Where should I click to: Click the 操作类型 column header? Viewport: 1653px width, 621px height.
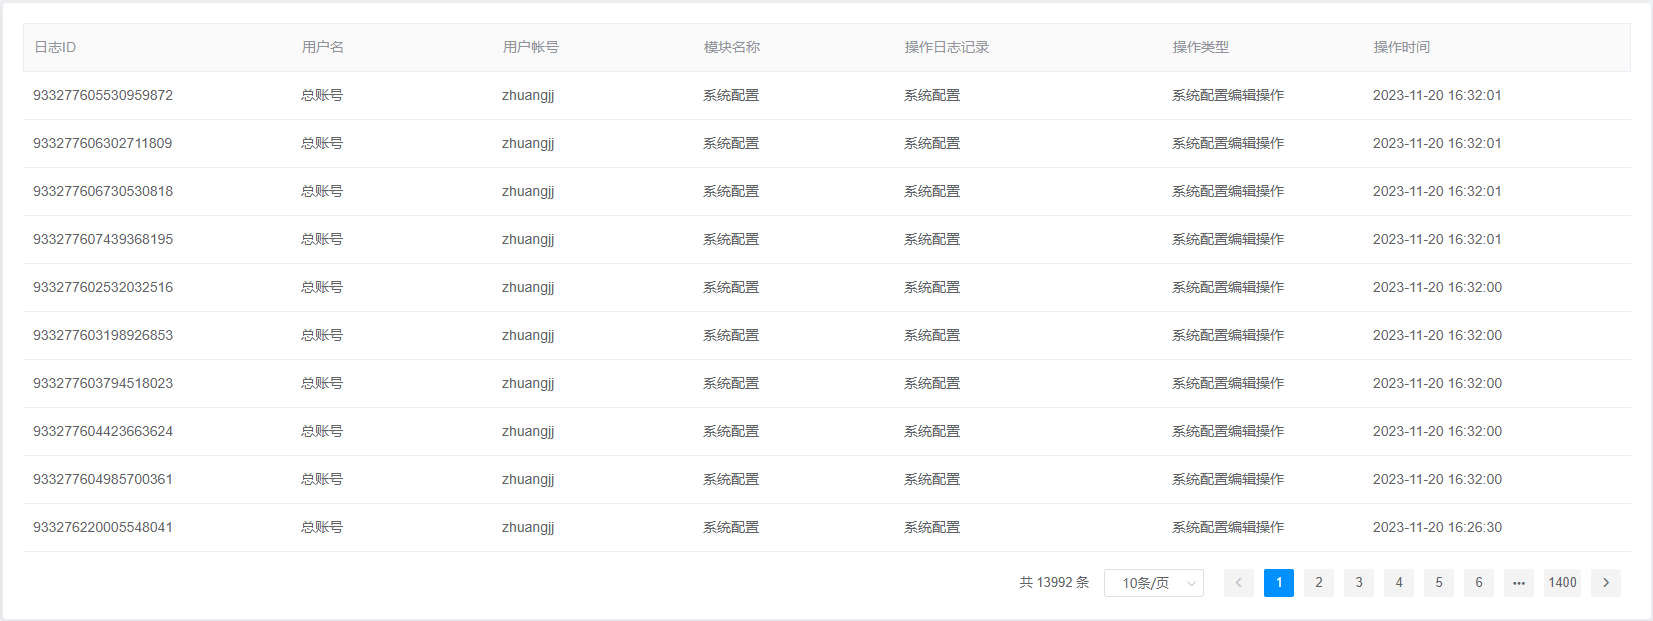click(1200, 47)
